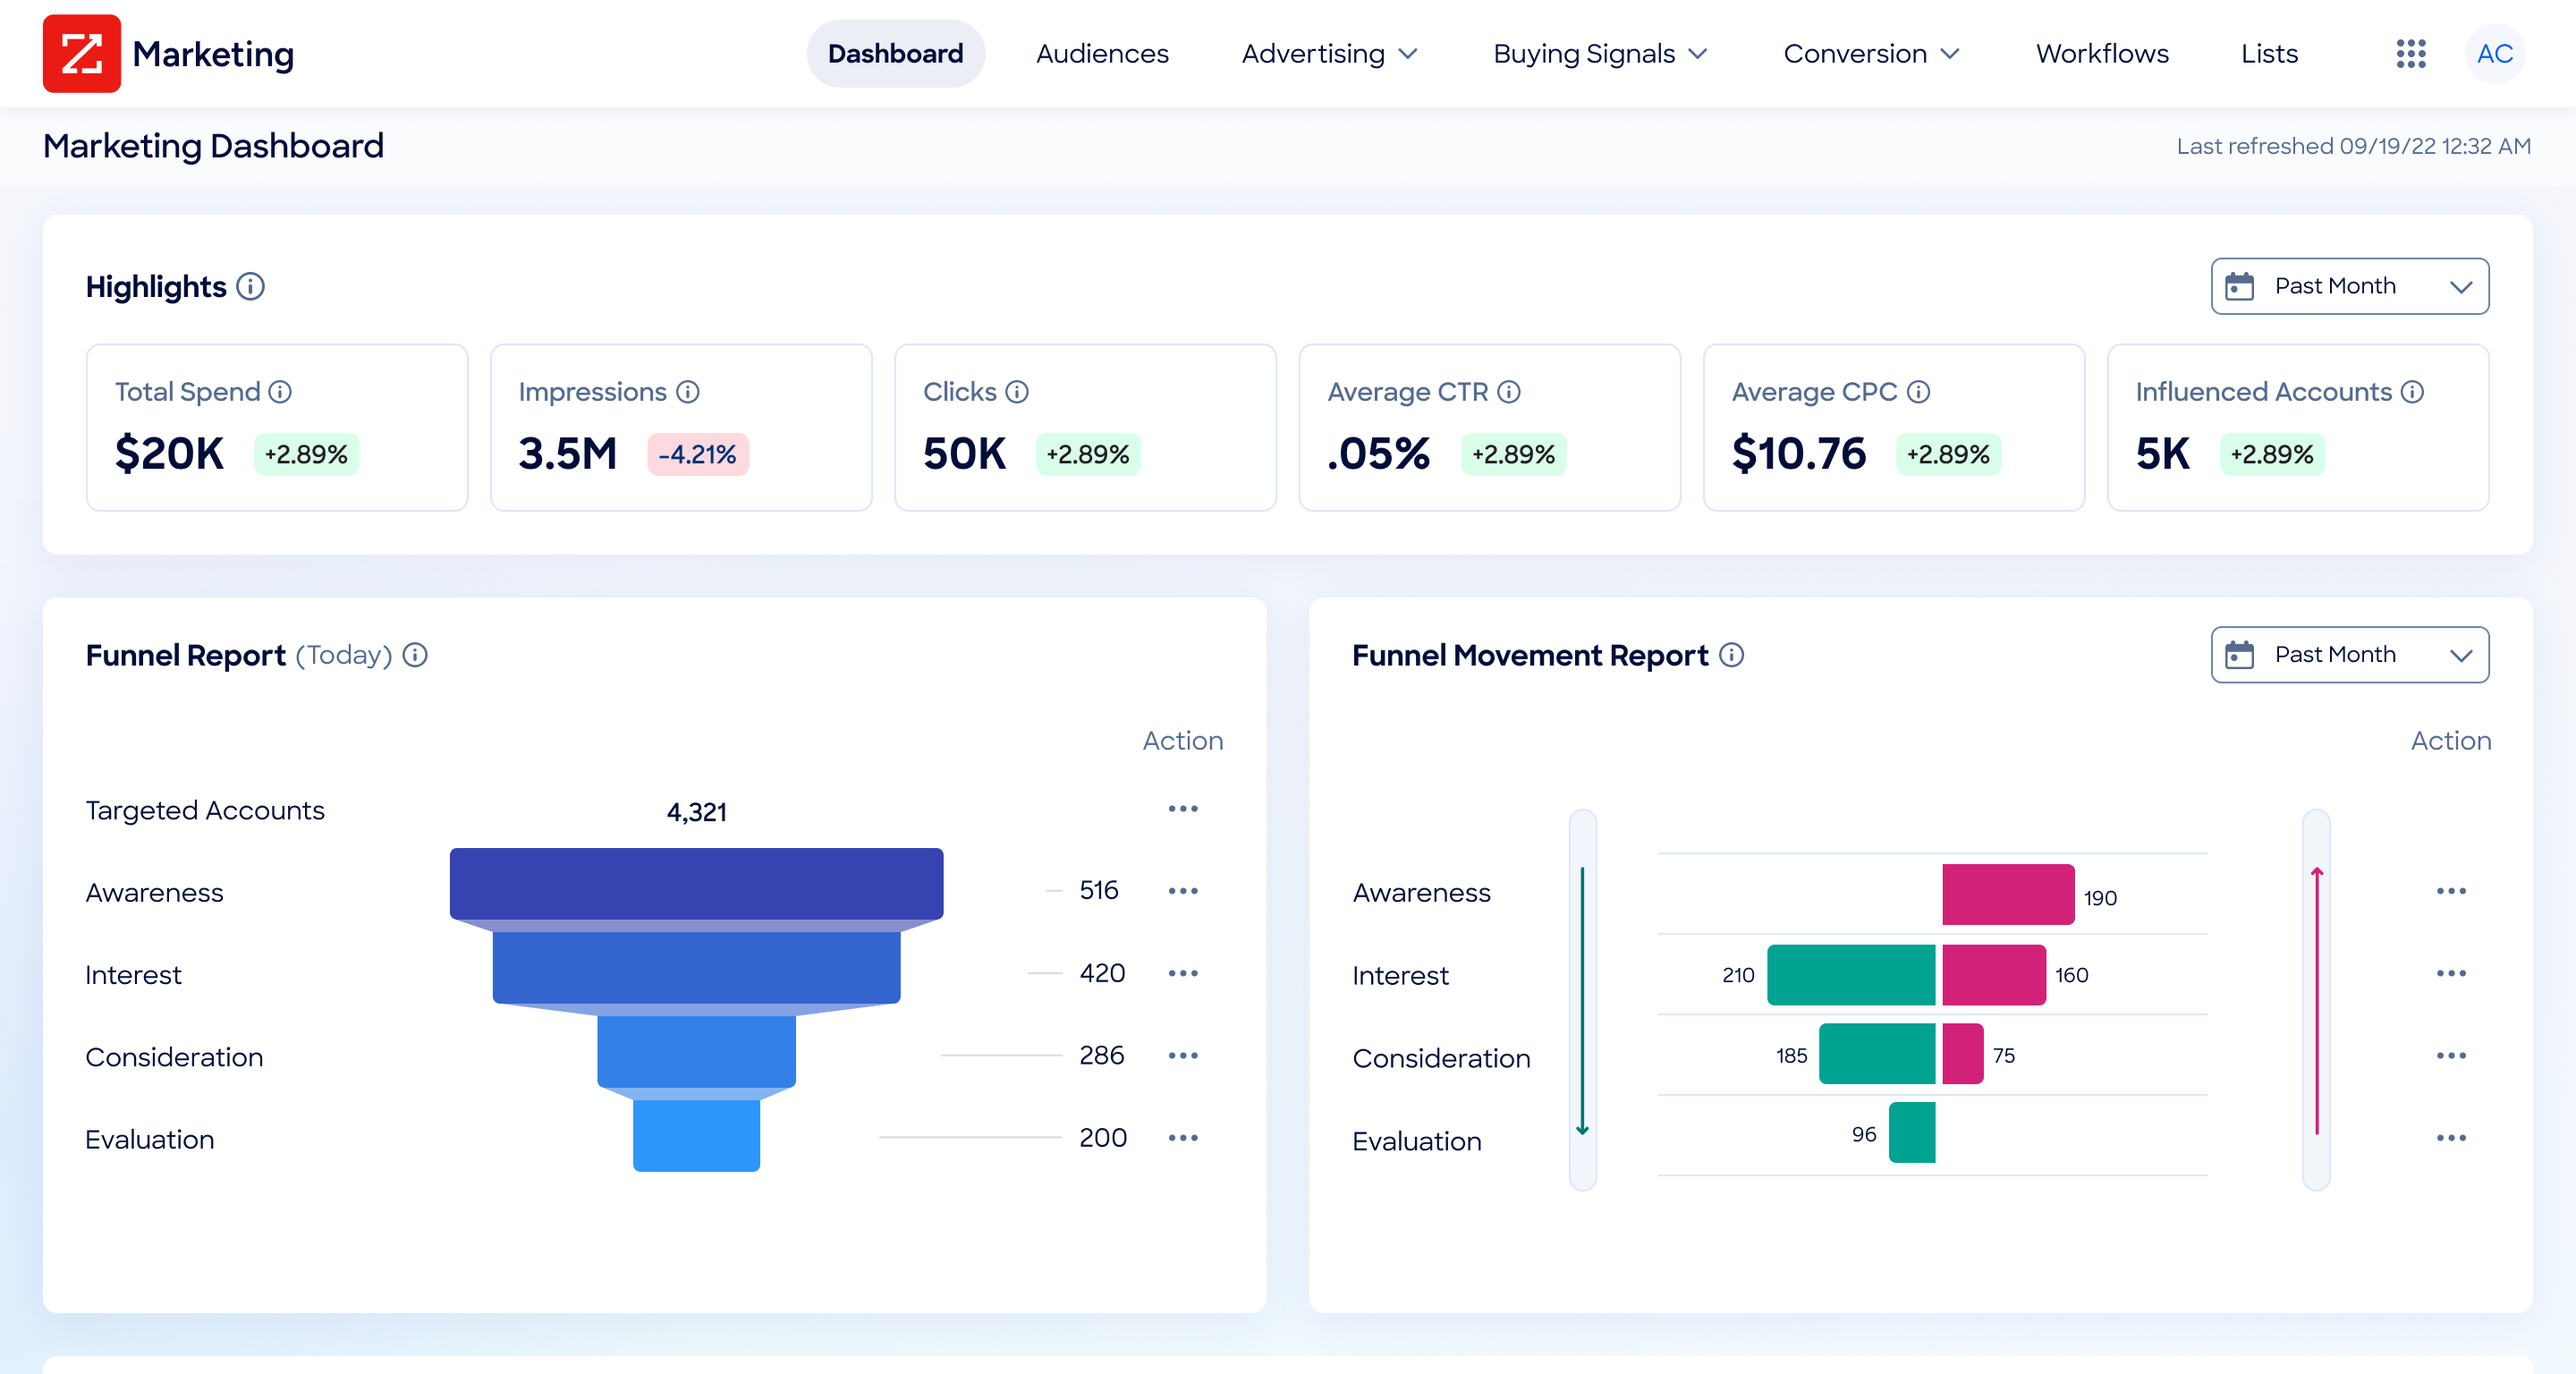Click the ZoomInfo Marketing logo icon
Viewport: 2576px width, 1374px height.
coord(81,53)
